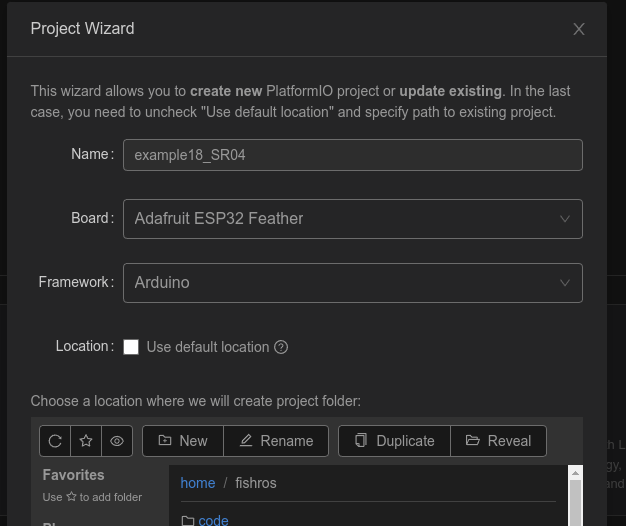Click help icon beside Use default location

tap(281, 347)
